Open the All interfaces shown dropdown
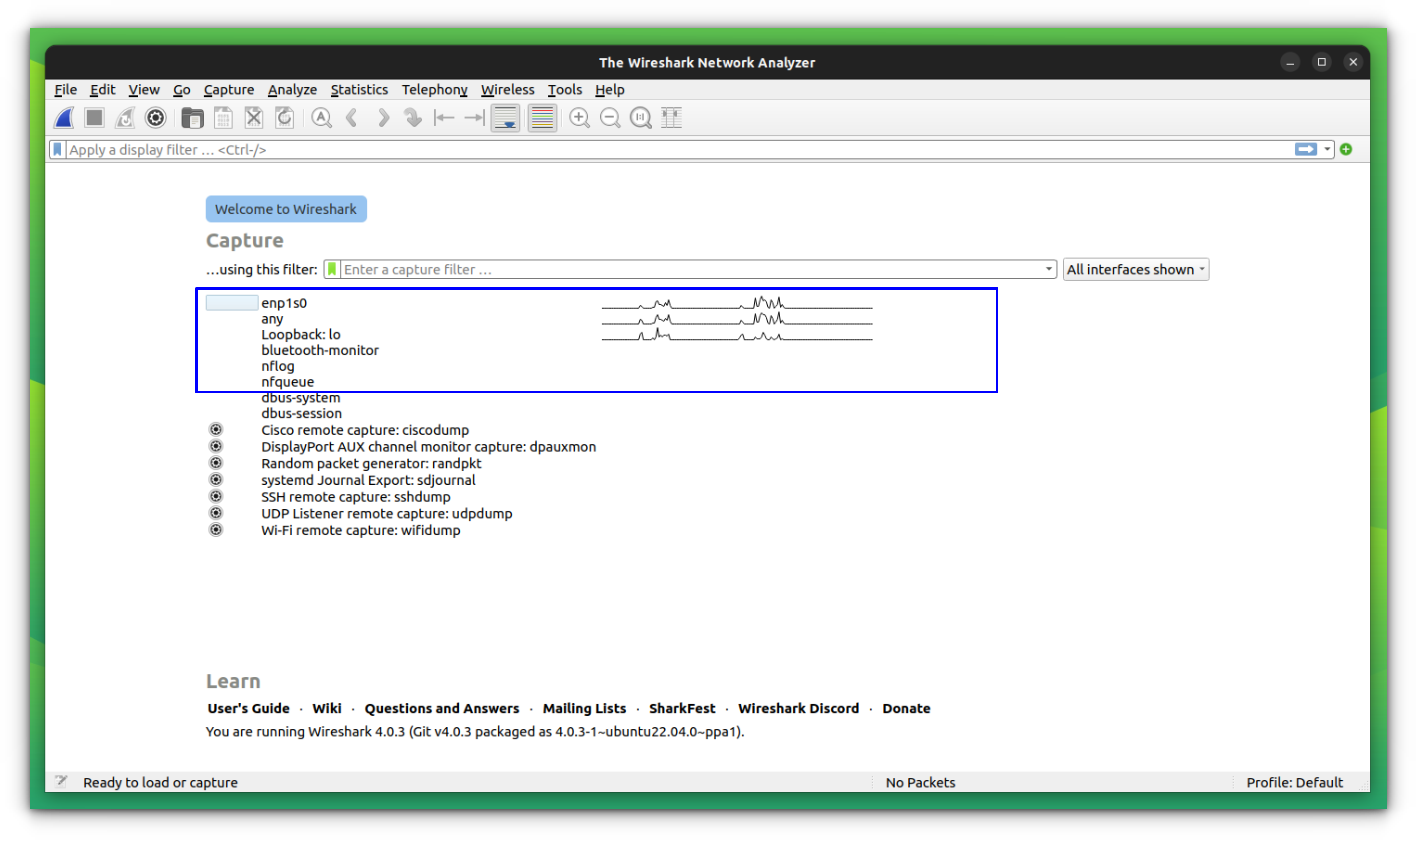The width and height of the screenshot is (1417, 841). [1136, 269]
